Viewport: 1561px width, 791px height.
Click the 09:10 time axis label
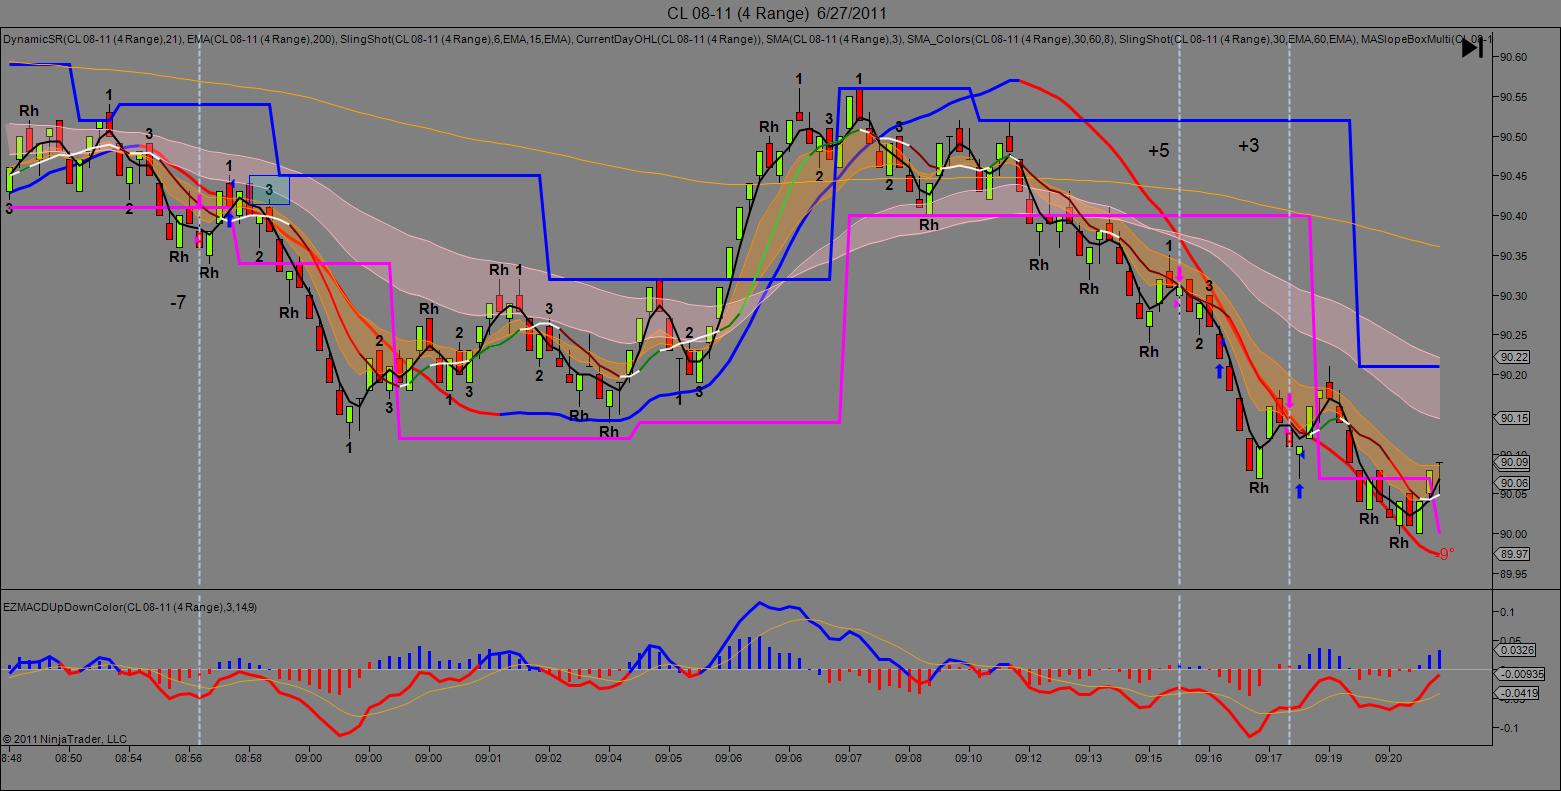click(969, 759)
